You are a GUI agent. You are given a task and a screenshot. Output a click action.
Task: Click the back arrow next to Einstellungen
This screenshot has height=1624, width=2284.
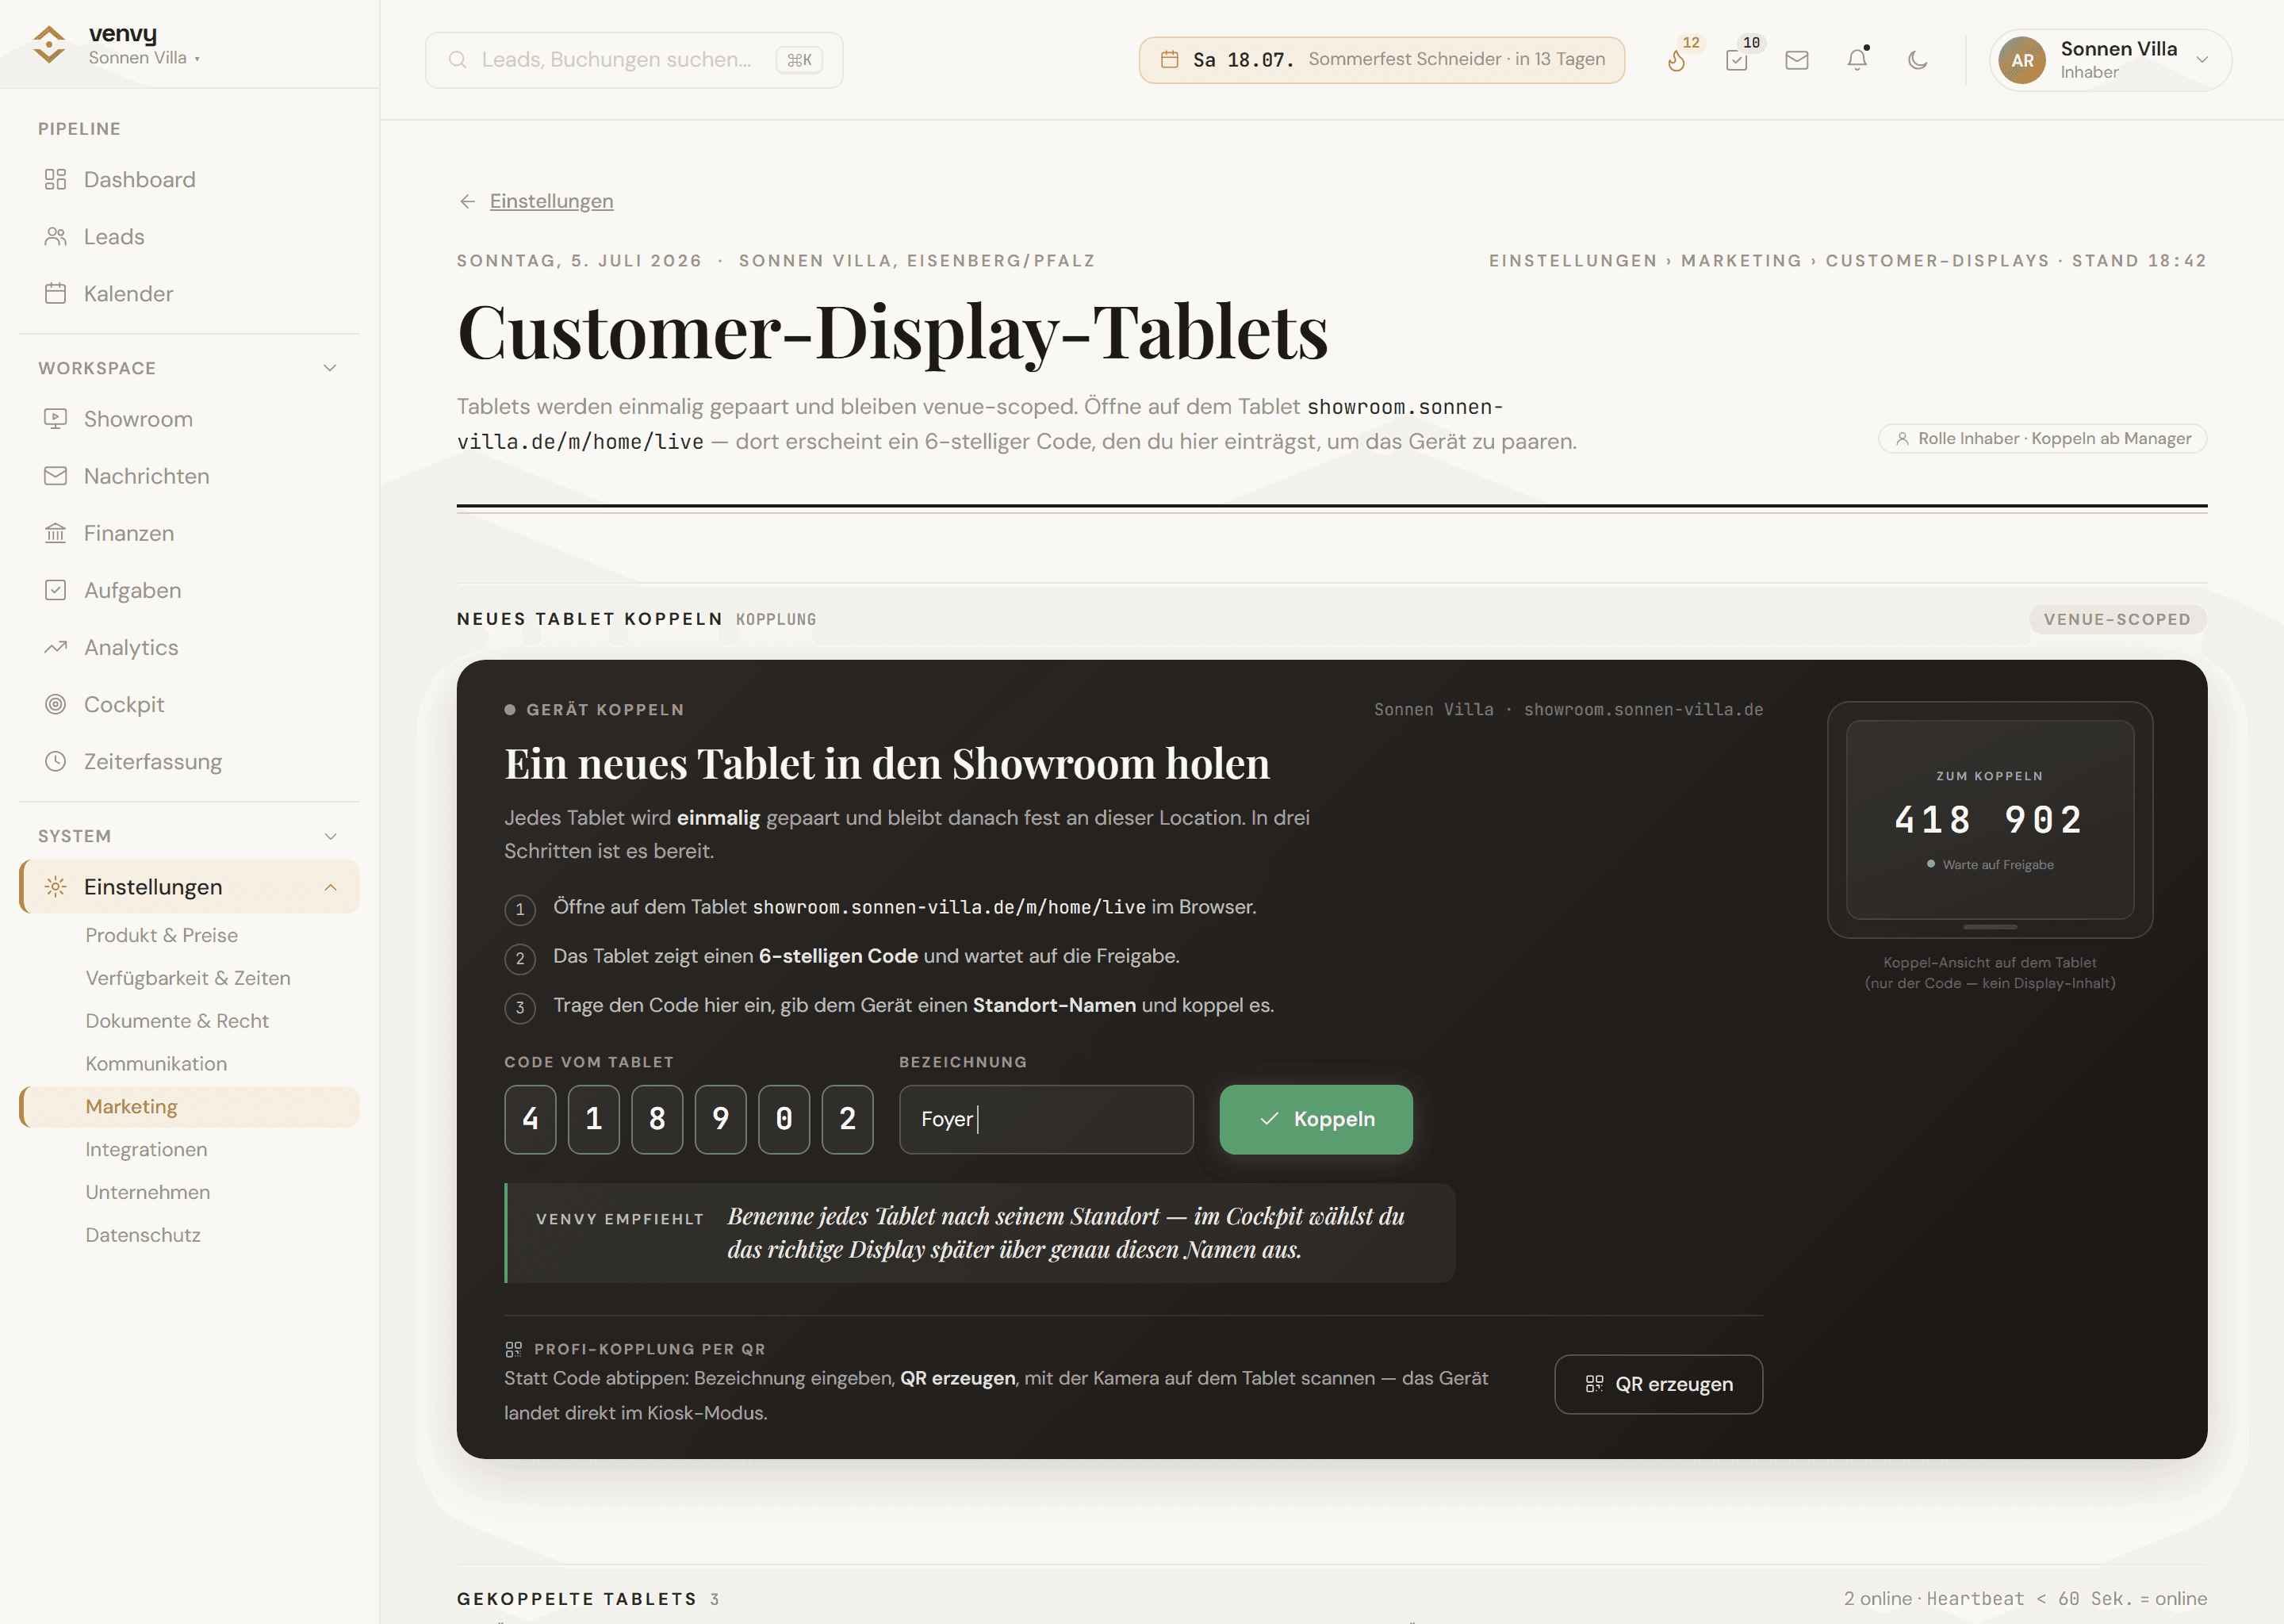pos(467,201)
